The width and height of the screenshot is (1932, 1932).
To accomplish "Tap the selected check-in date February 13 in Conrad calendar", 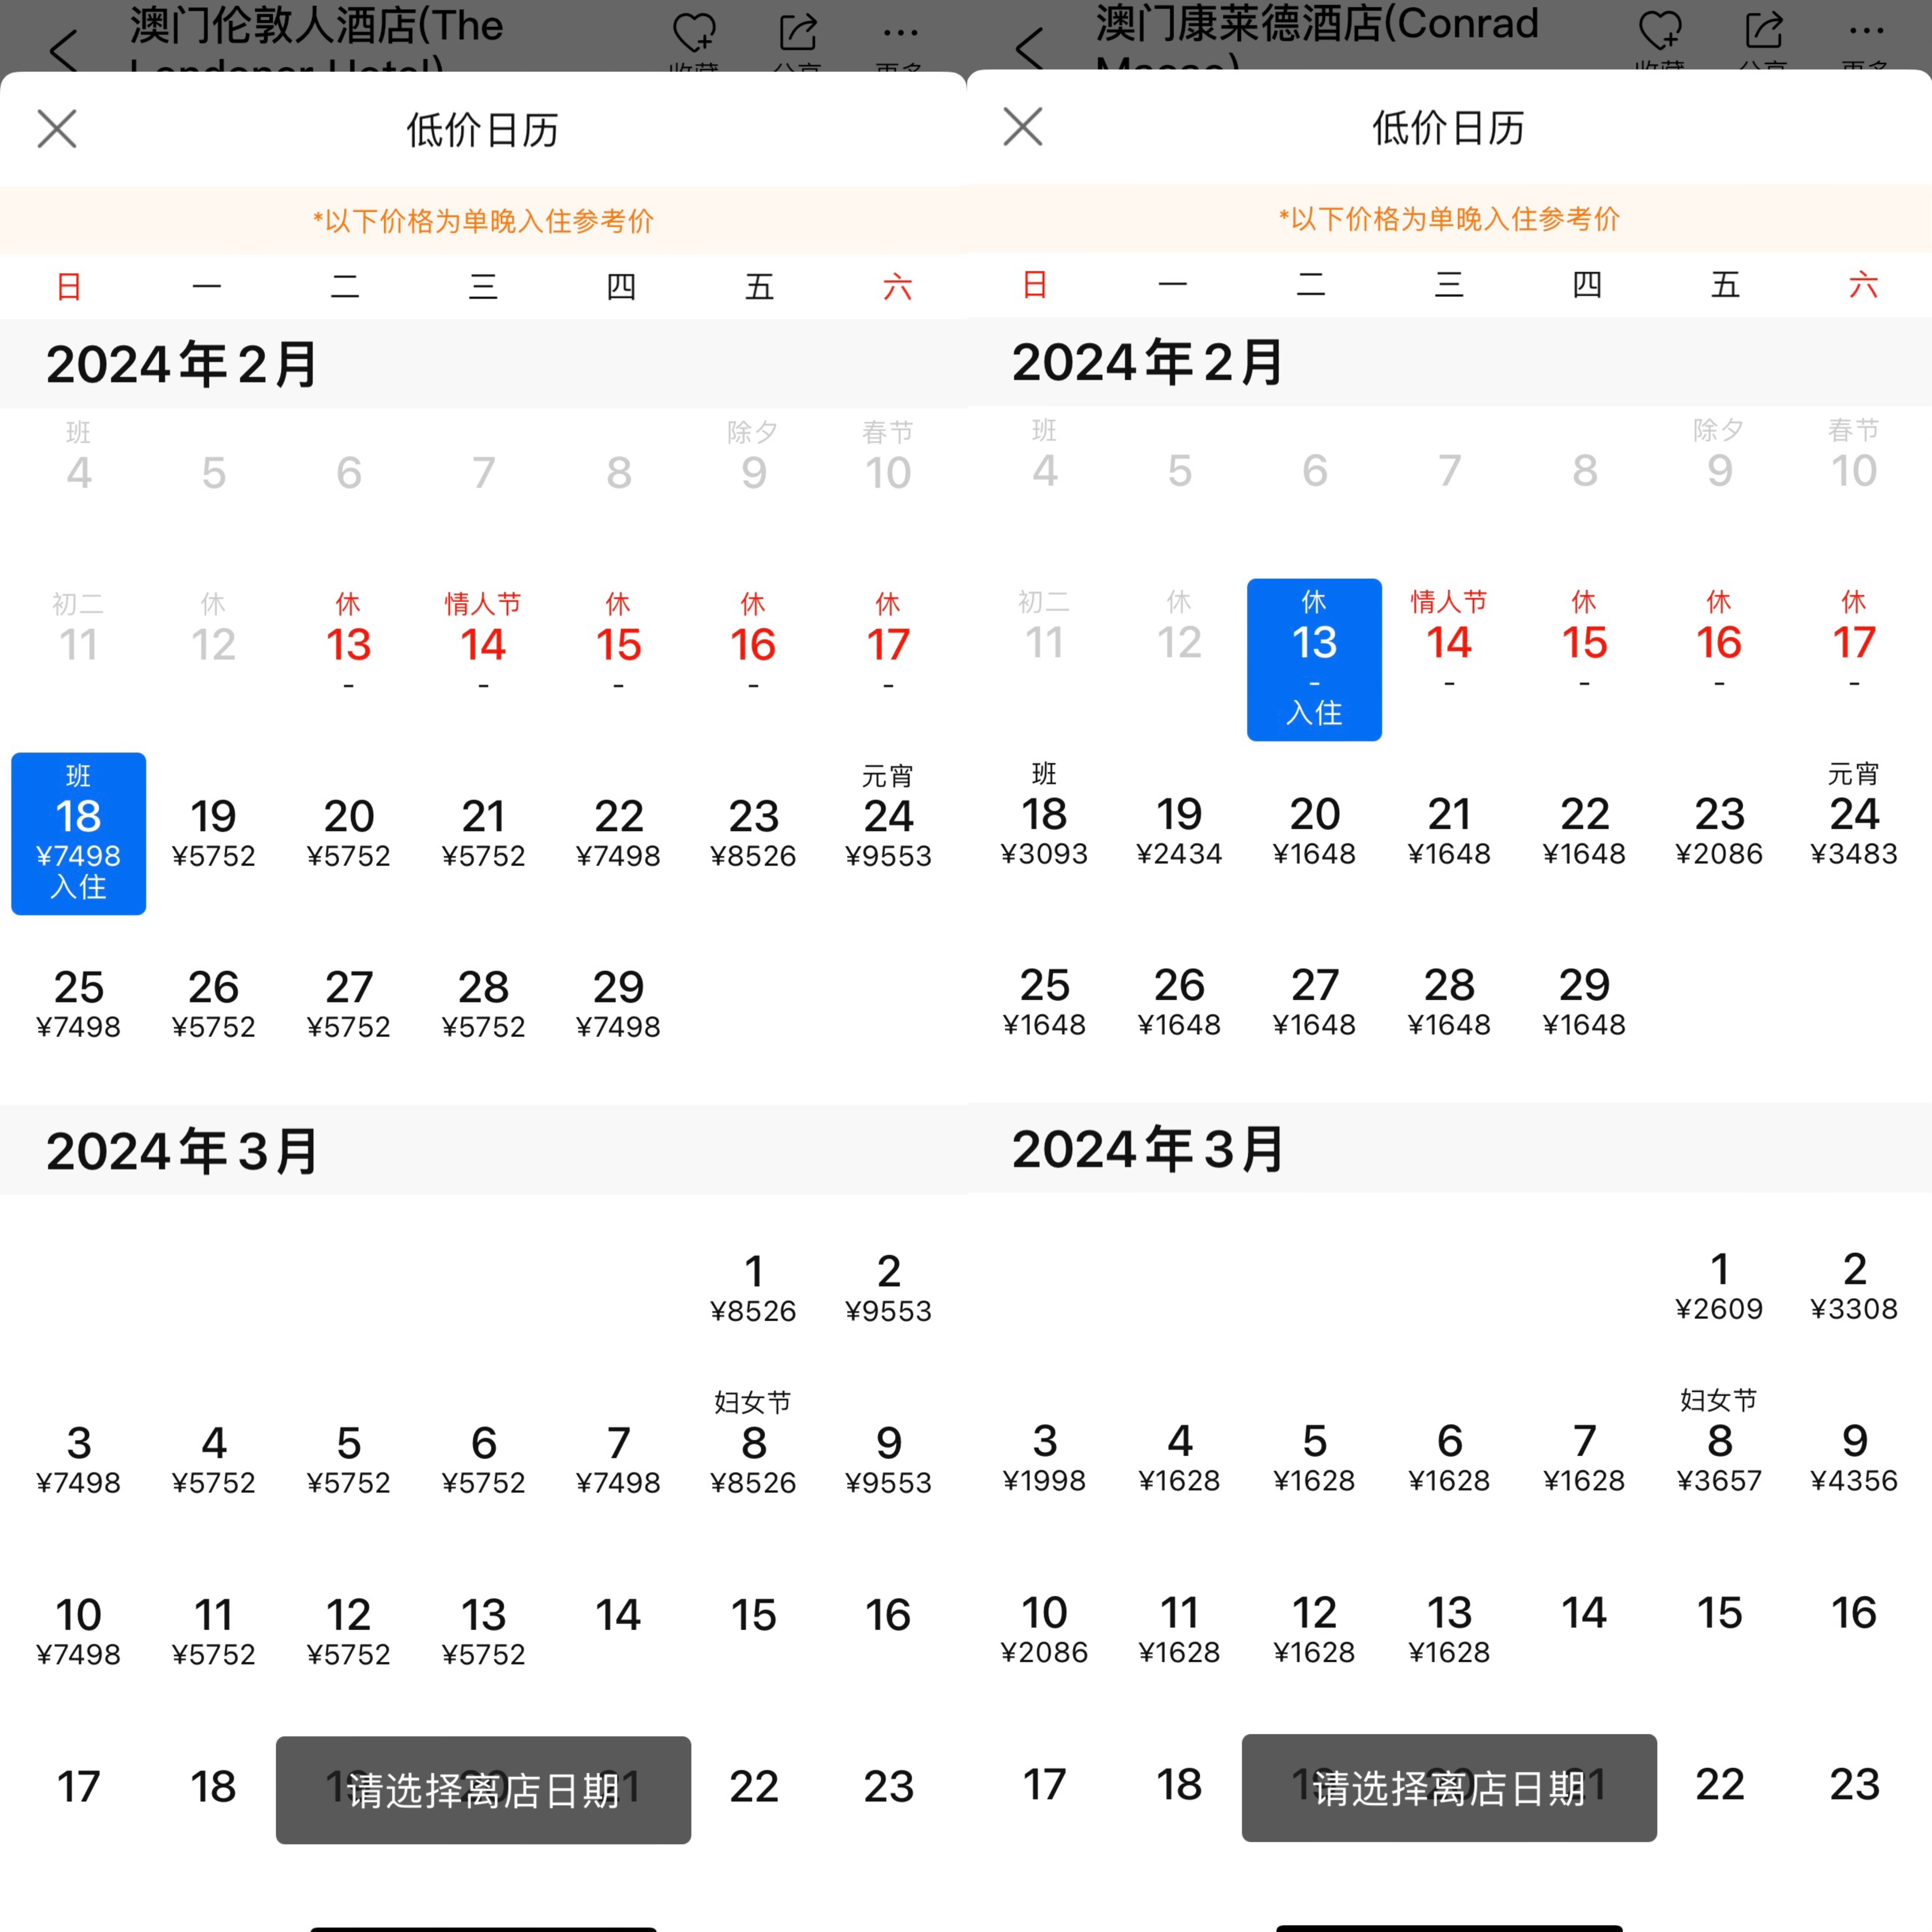I will click(x=1314, y=660).
